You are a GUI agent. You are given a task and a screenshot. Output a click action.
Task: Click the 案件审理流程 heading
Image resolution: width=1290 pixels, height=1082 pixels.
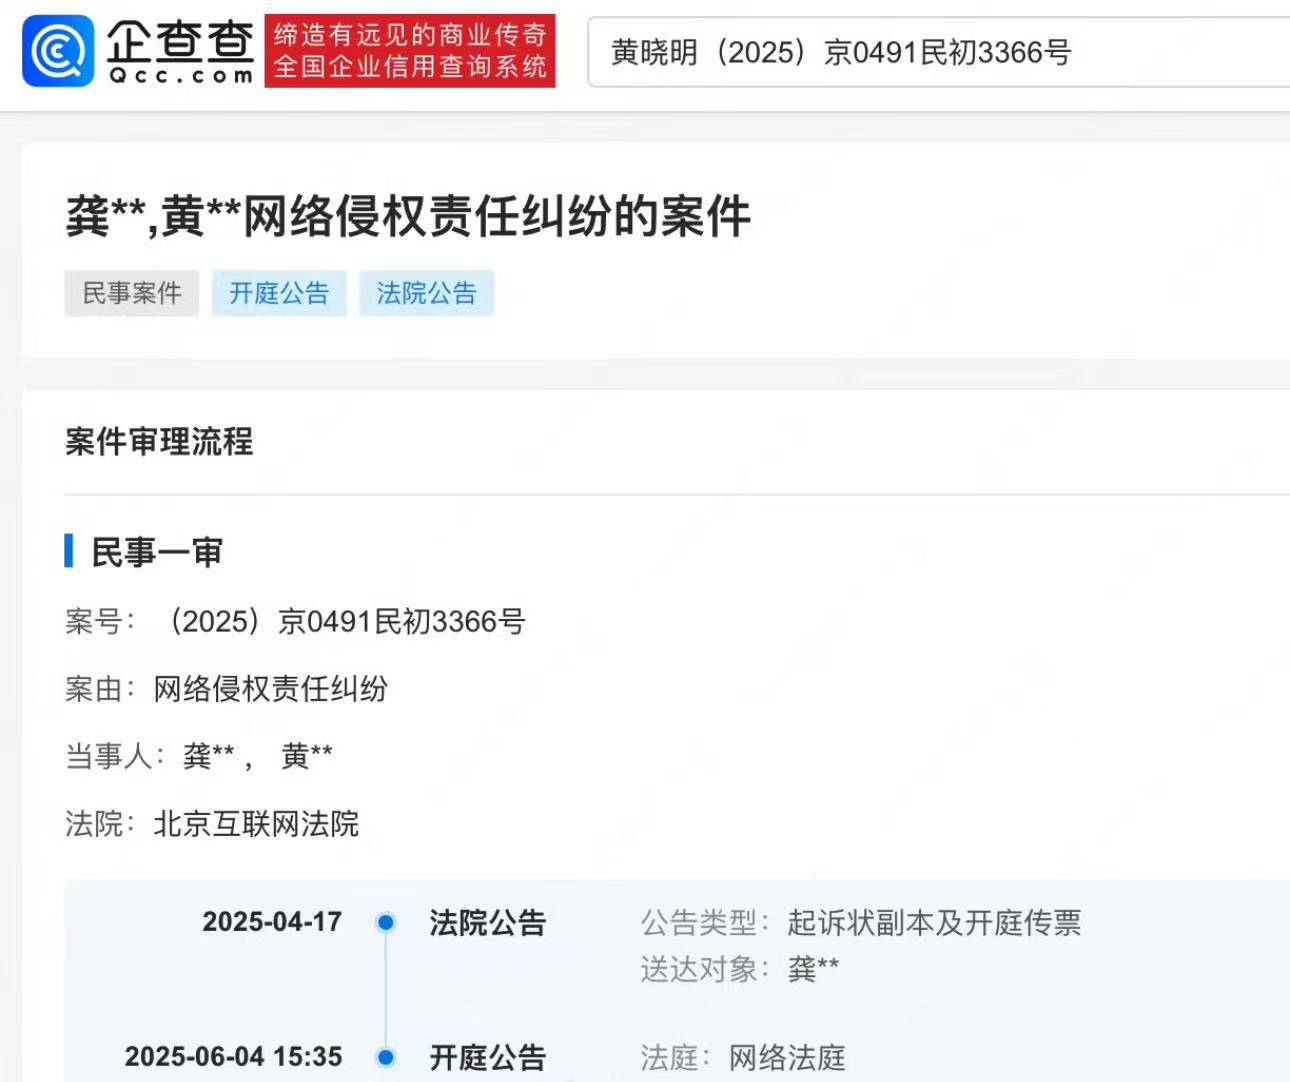159,442
